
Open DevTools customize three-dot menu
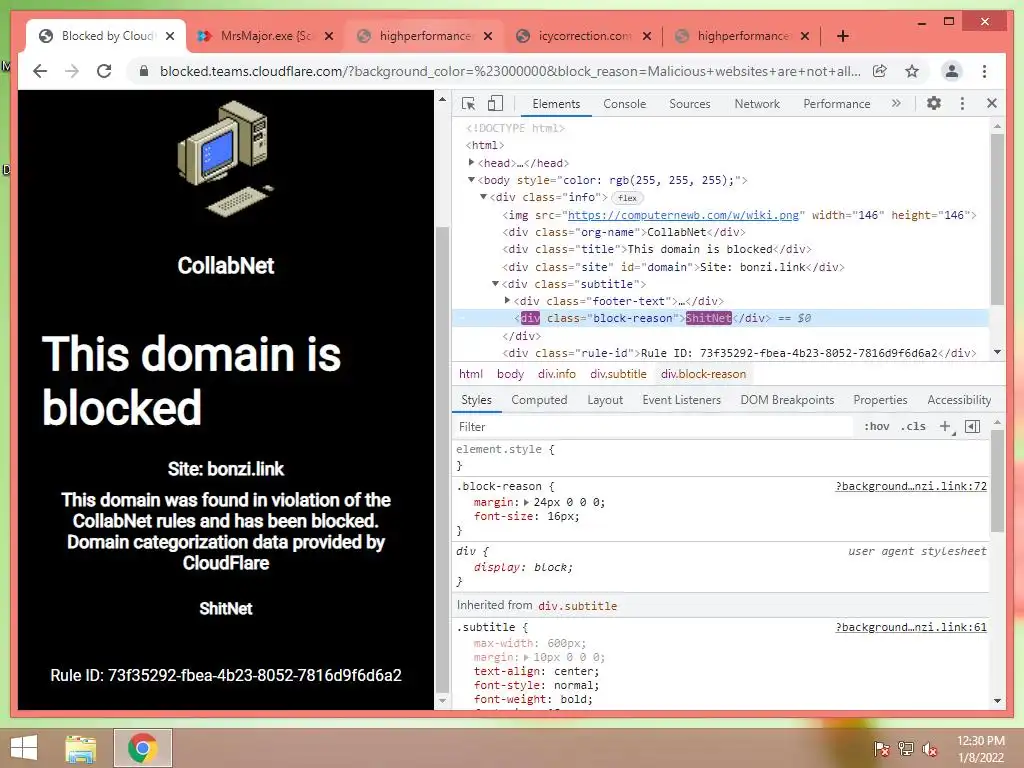tap(962, 103)
